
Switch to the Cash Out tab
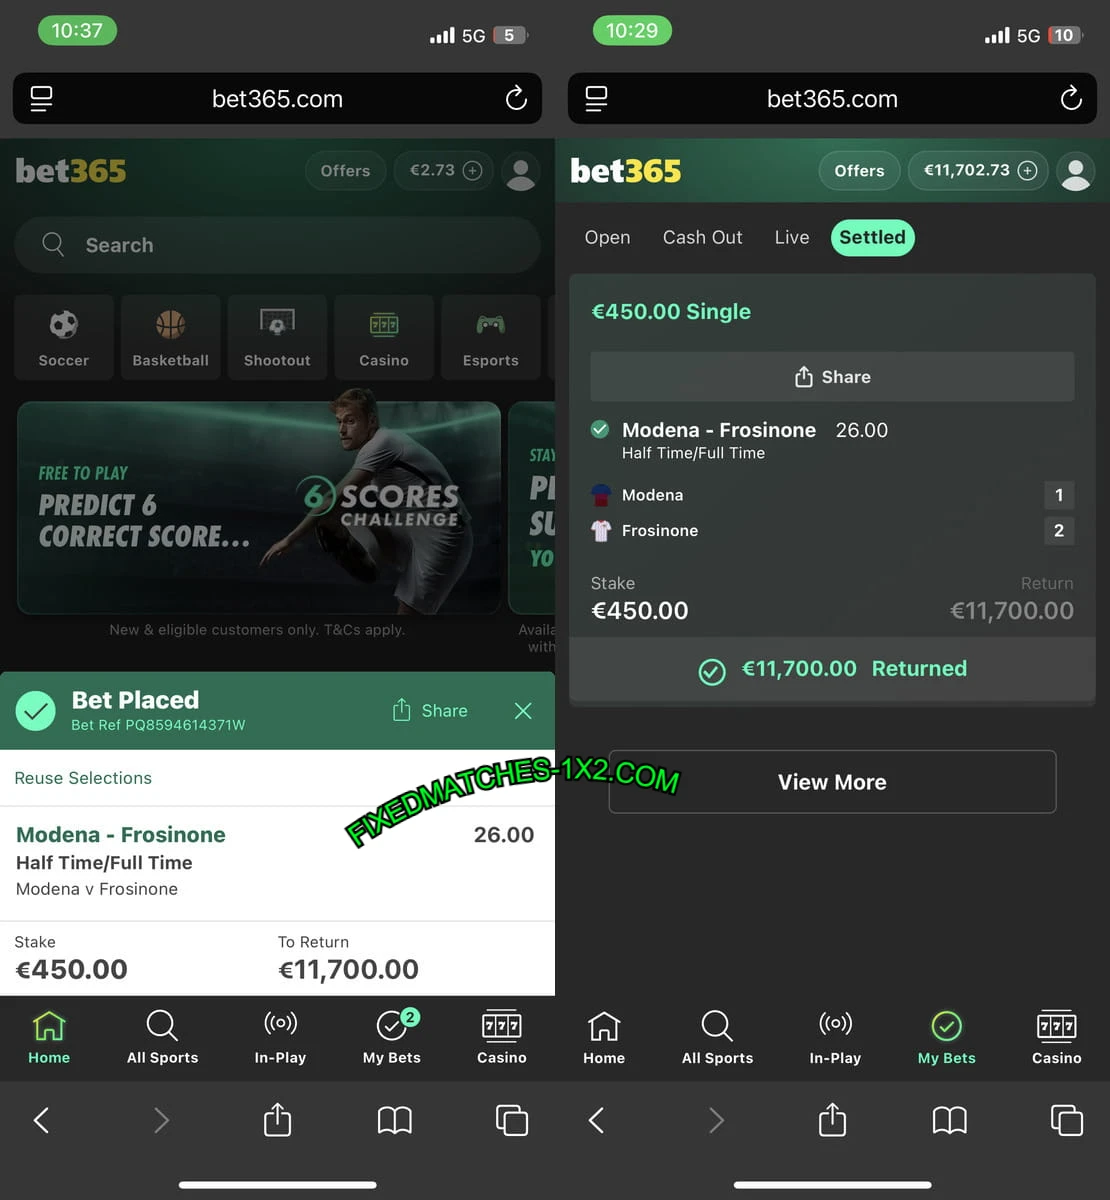point(702,237)
